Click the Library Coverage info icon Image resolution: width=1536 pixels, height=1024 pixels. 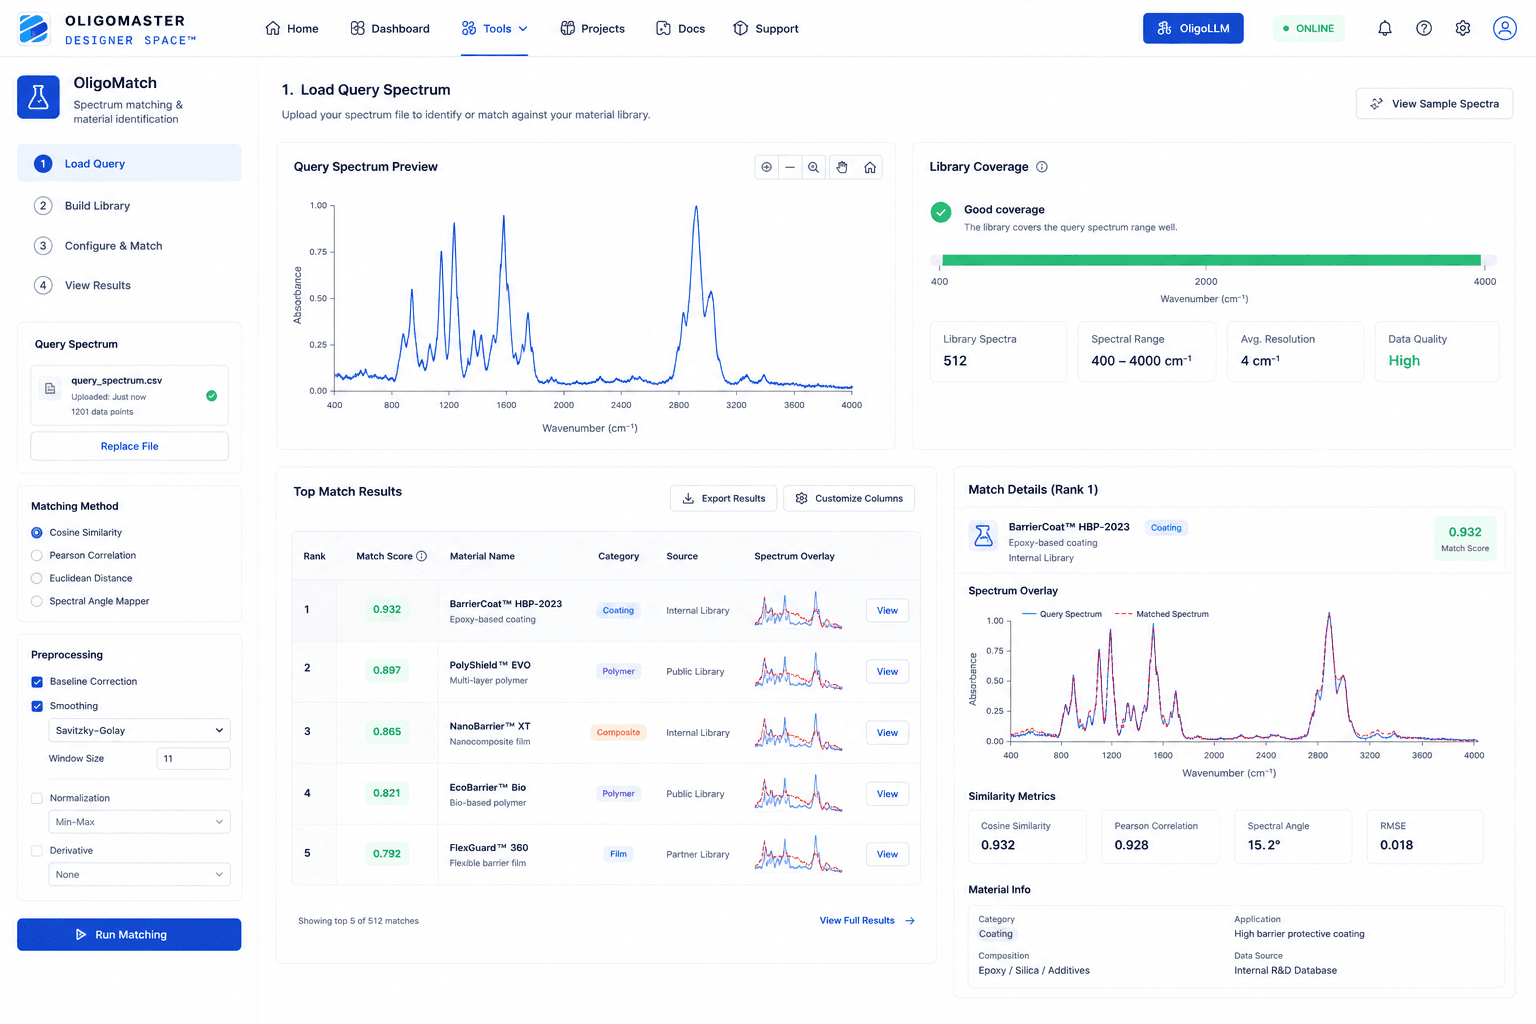point(1042,167)
